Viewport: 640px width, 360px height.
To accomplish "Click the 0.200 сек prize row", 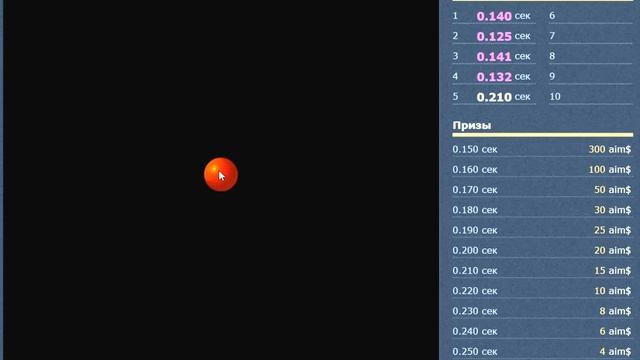I will [x=542, y=250].
